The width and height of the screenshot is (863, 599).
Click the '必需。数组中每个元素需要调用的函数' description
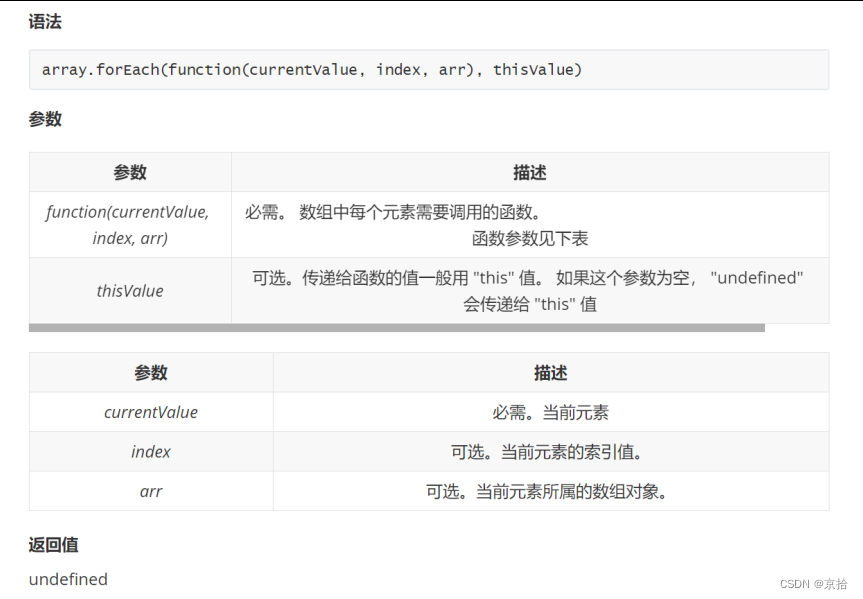pyautogui.click(x=393, y=212)
